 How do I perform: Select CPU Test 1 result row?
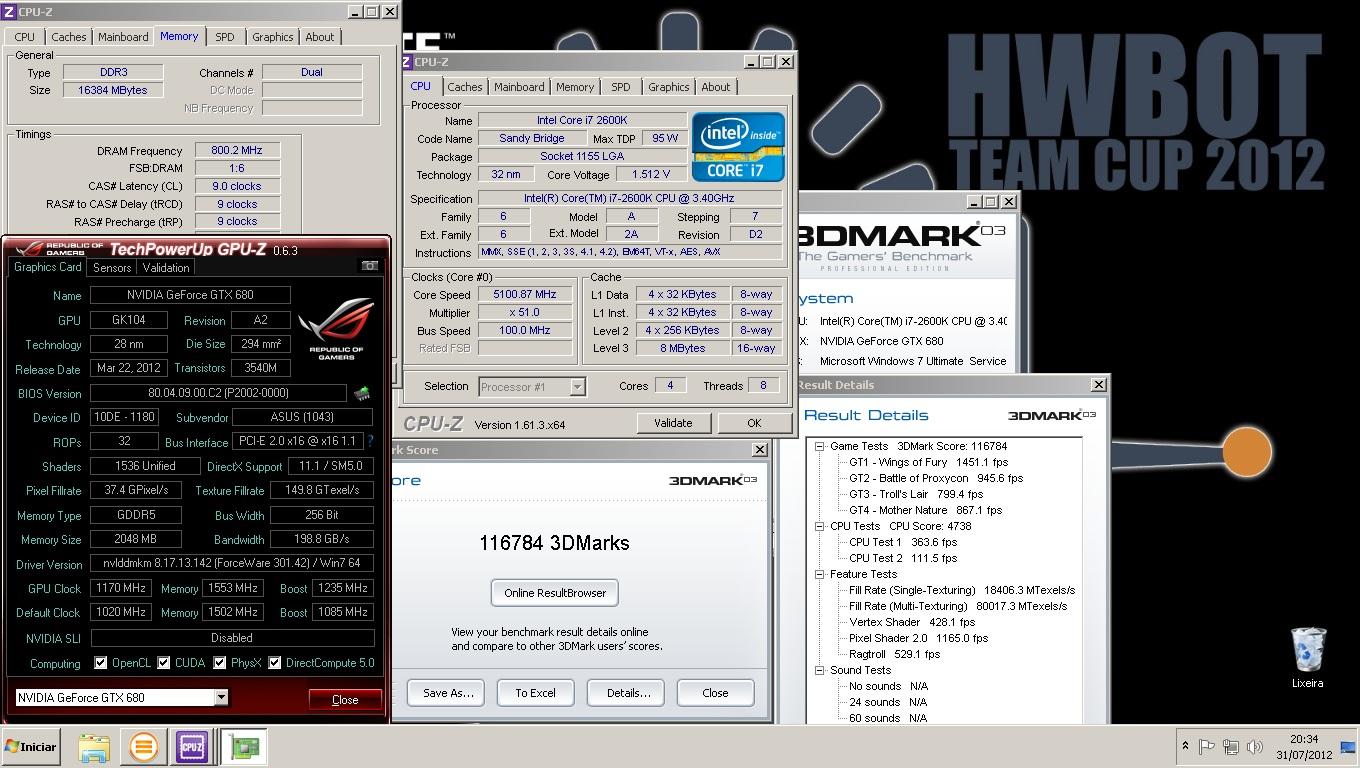coord(903,542)
